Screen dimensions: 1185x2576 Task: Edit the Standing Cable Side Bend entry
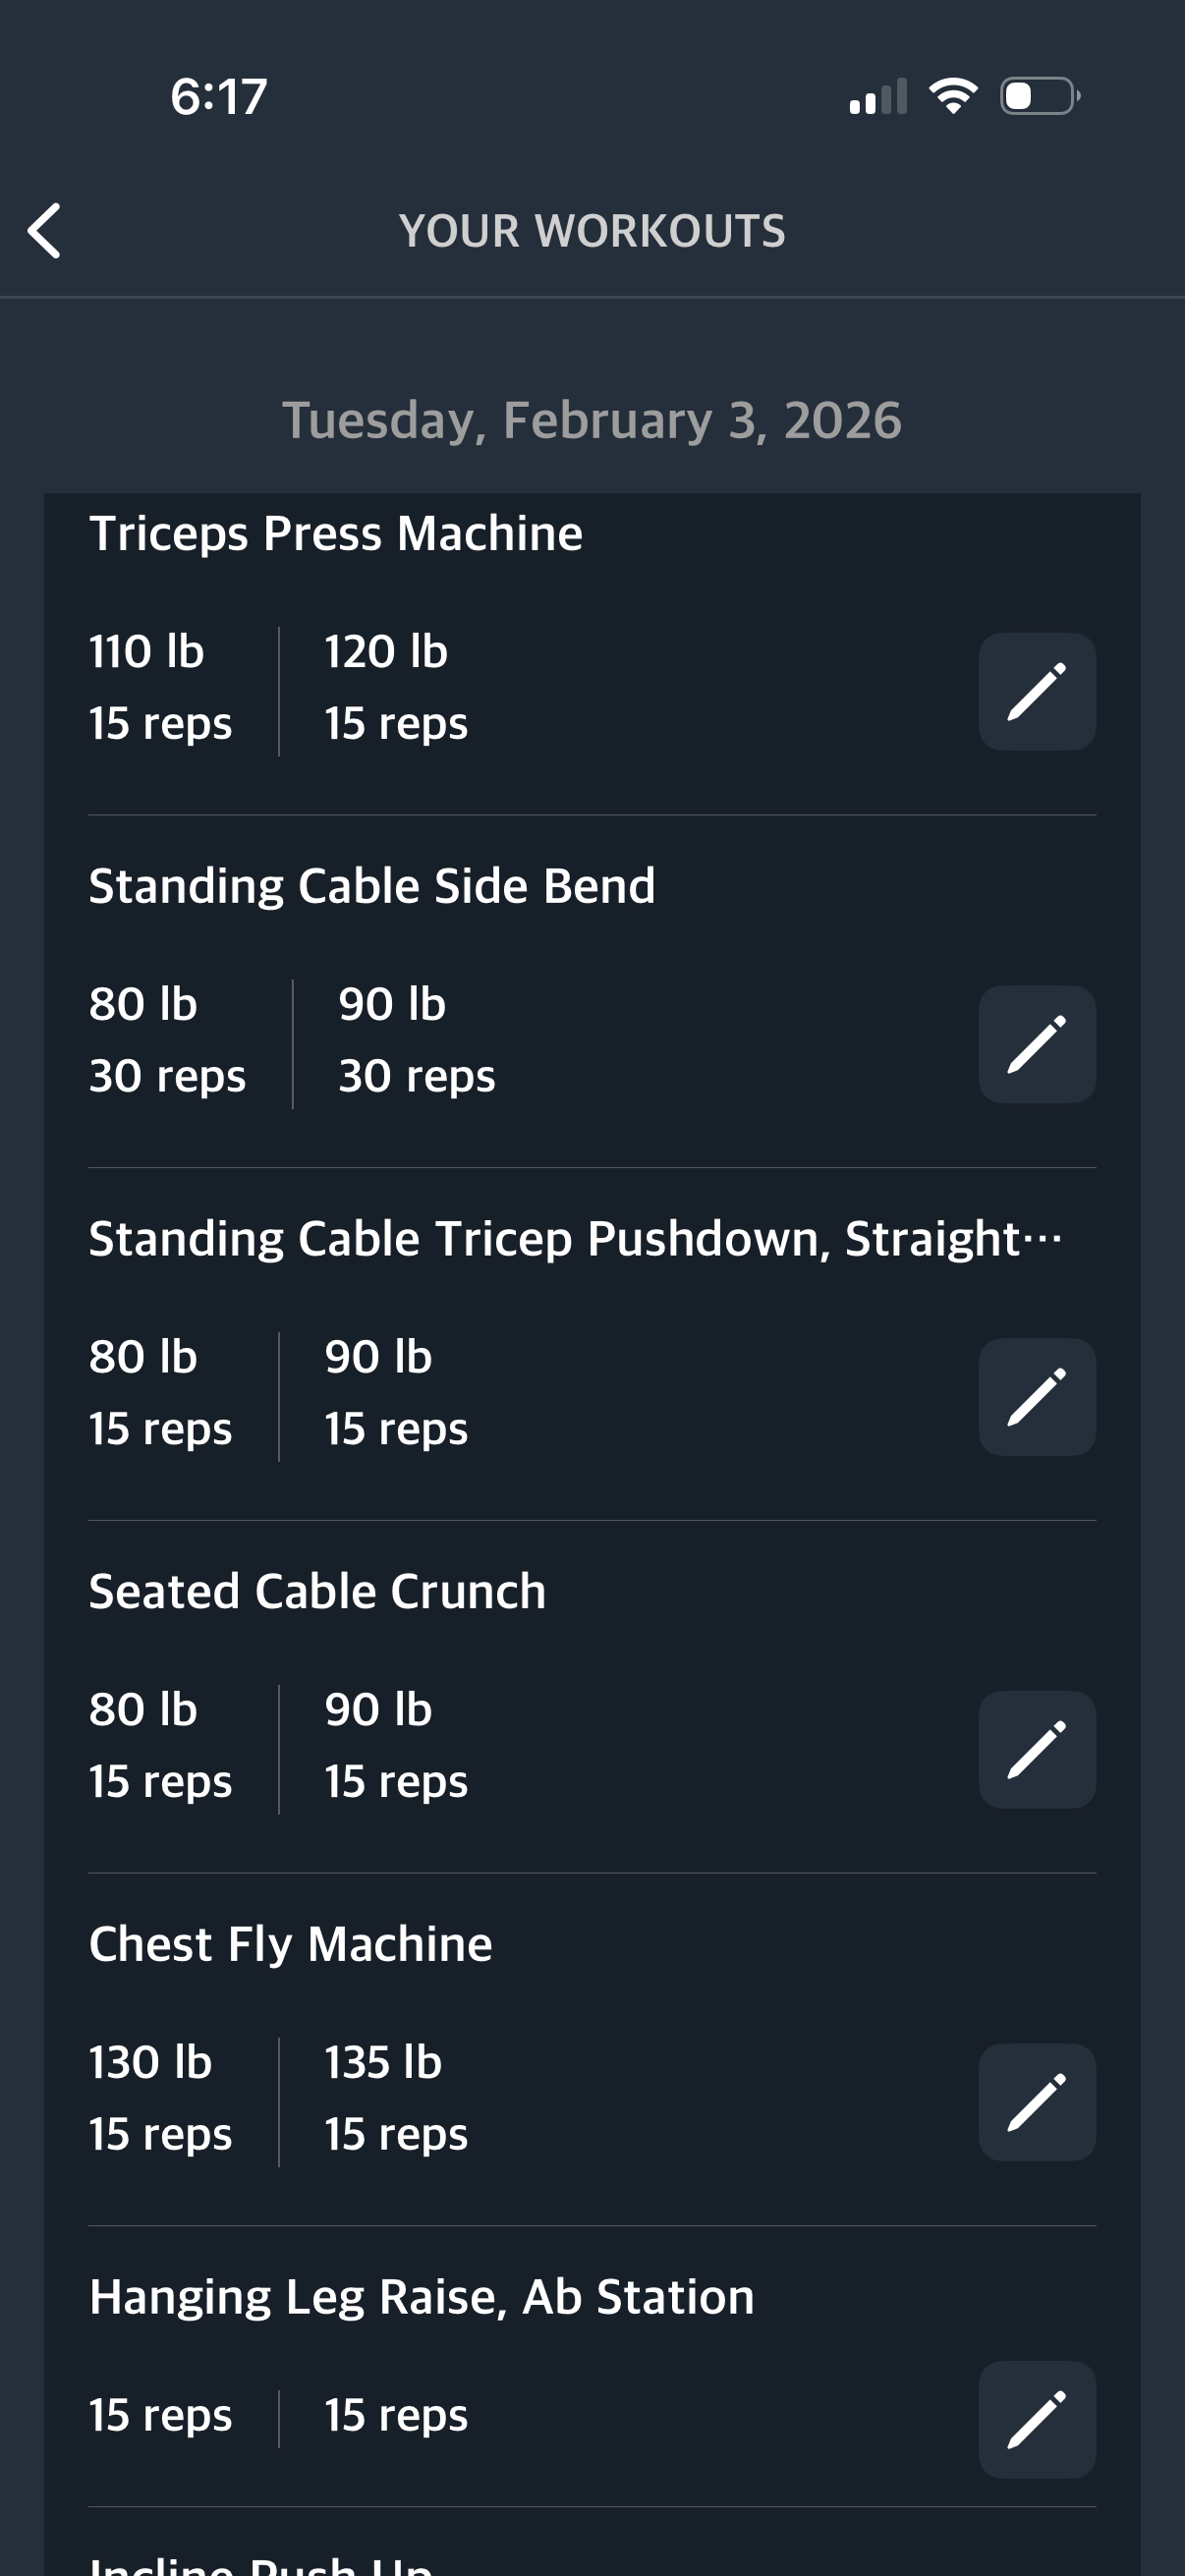tap(1036, 1044)
